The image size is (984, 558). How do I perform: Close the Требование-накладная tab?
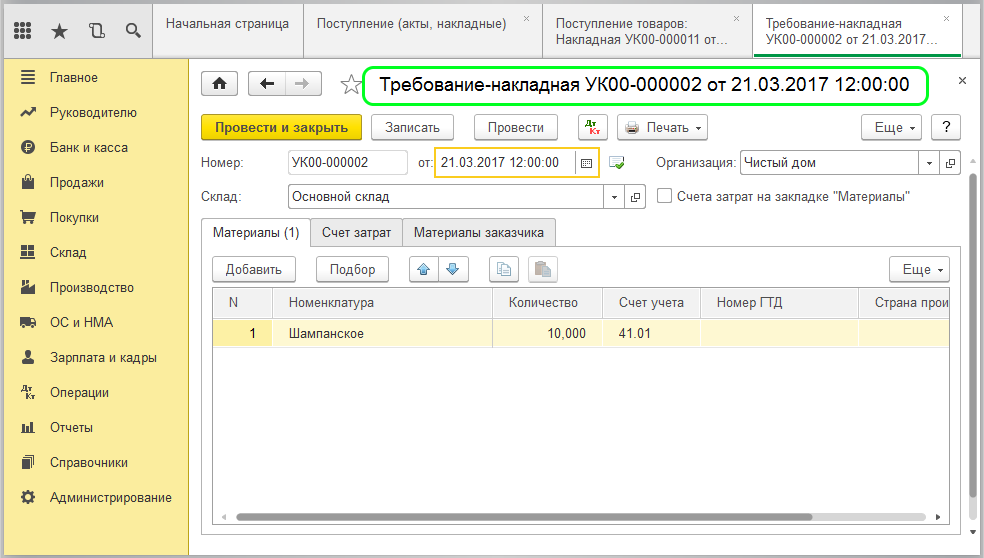pos(946,19)
